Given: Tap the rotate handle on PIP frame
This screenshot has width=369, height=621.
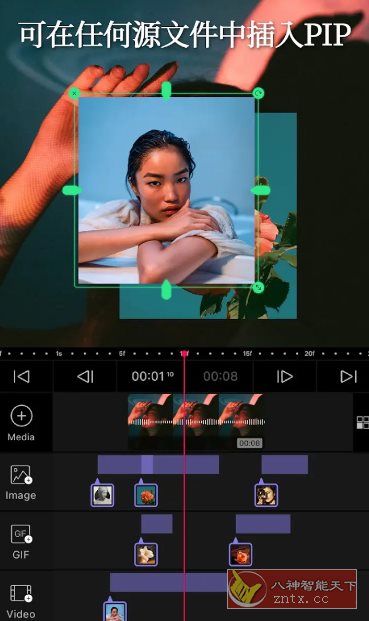Looking at the screenshot, I should pos(258,93).
